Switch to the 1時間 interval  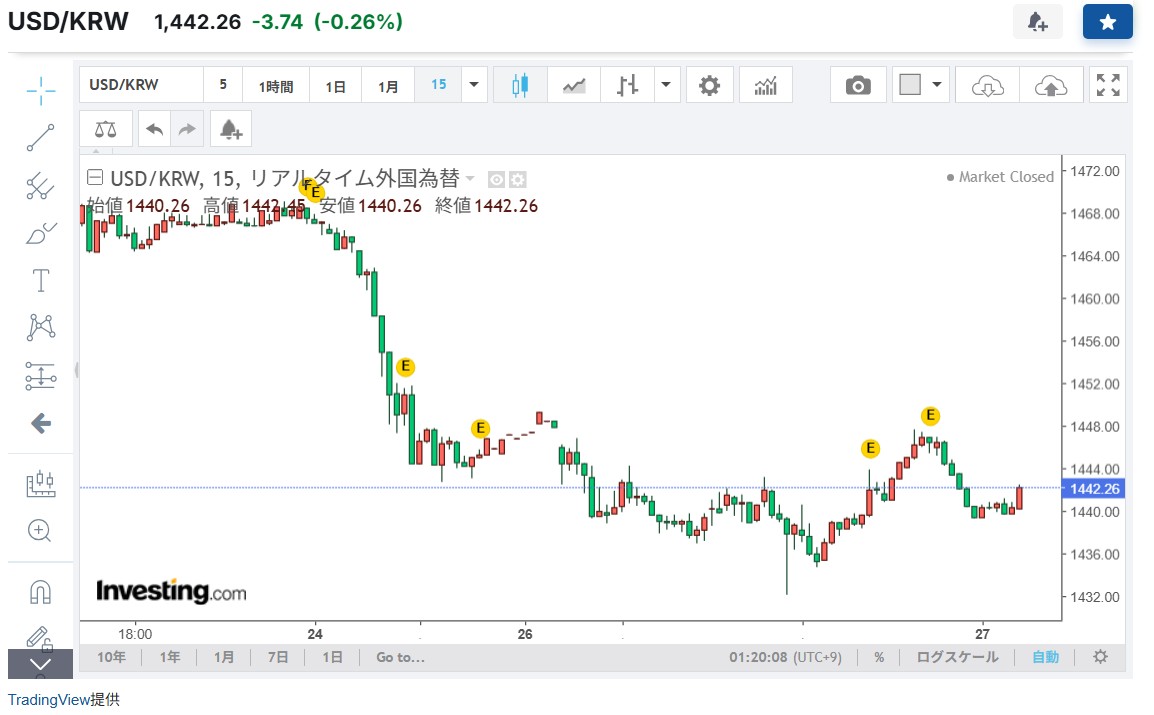276,86
